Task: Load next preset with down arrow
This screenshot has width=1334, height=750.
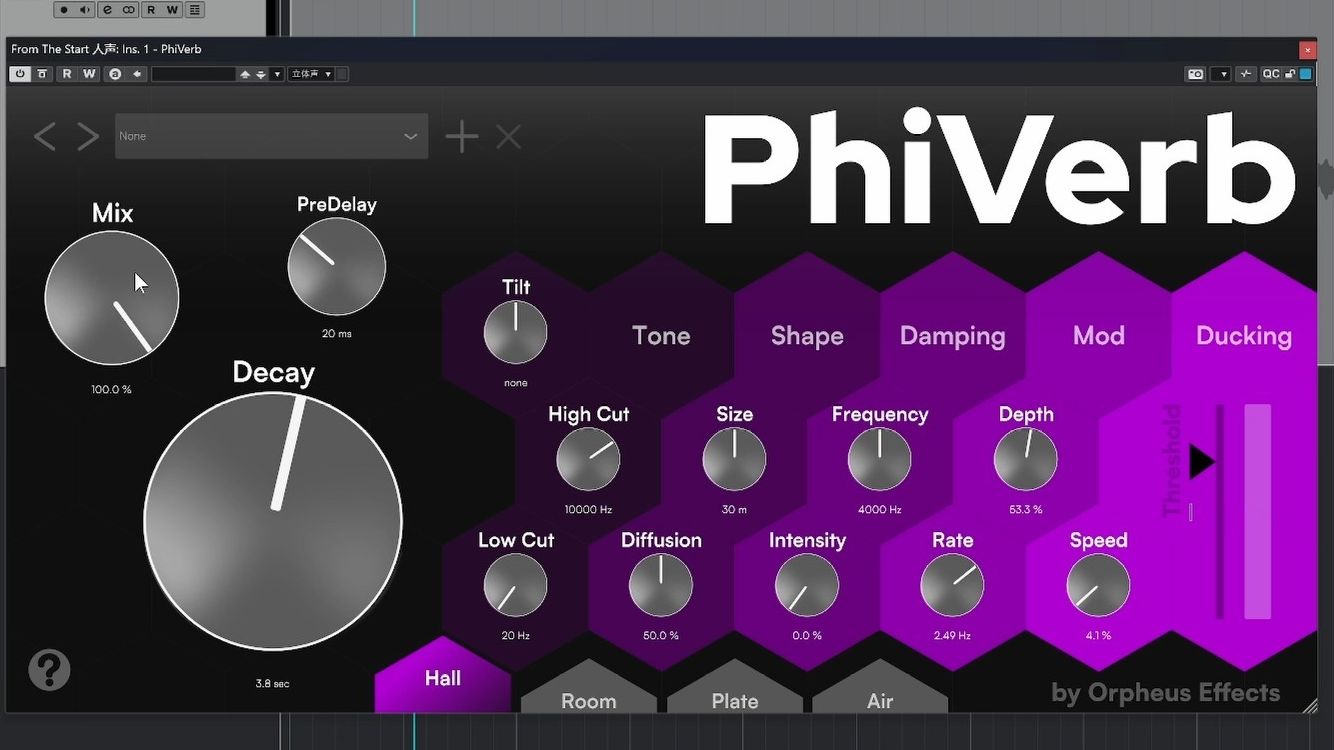Action: 261,74
